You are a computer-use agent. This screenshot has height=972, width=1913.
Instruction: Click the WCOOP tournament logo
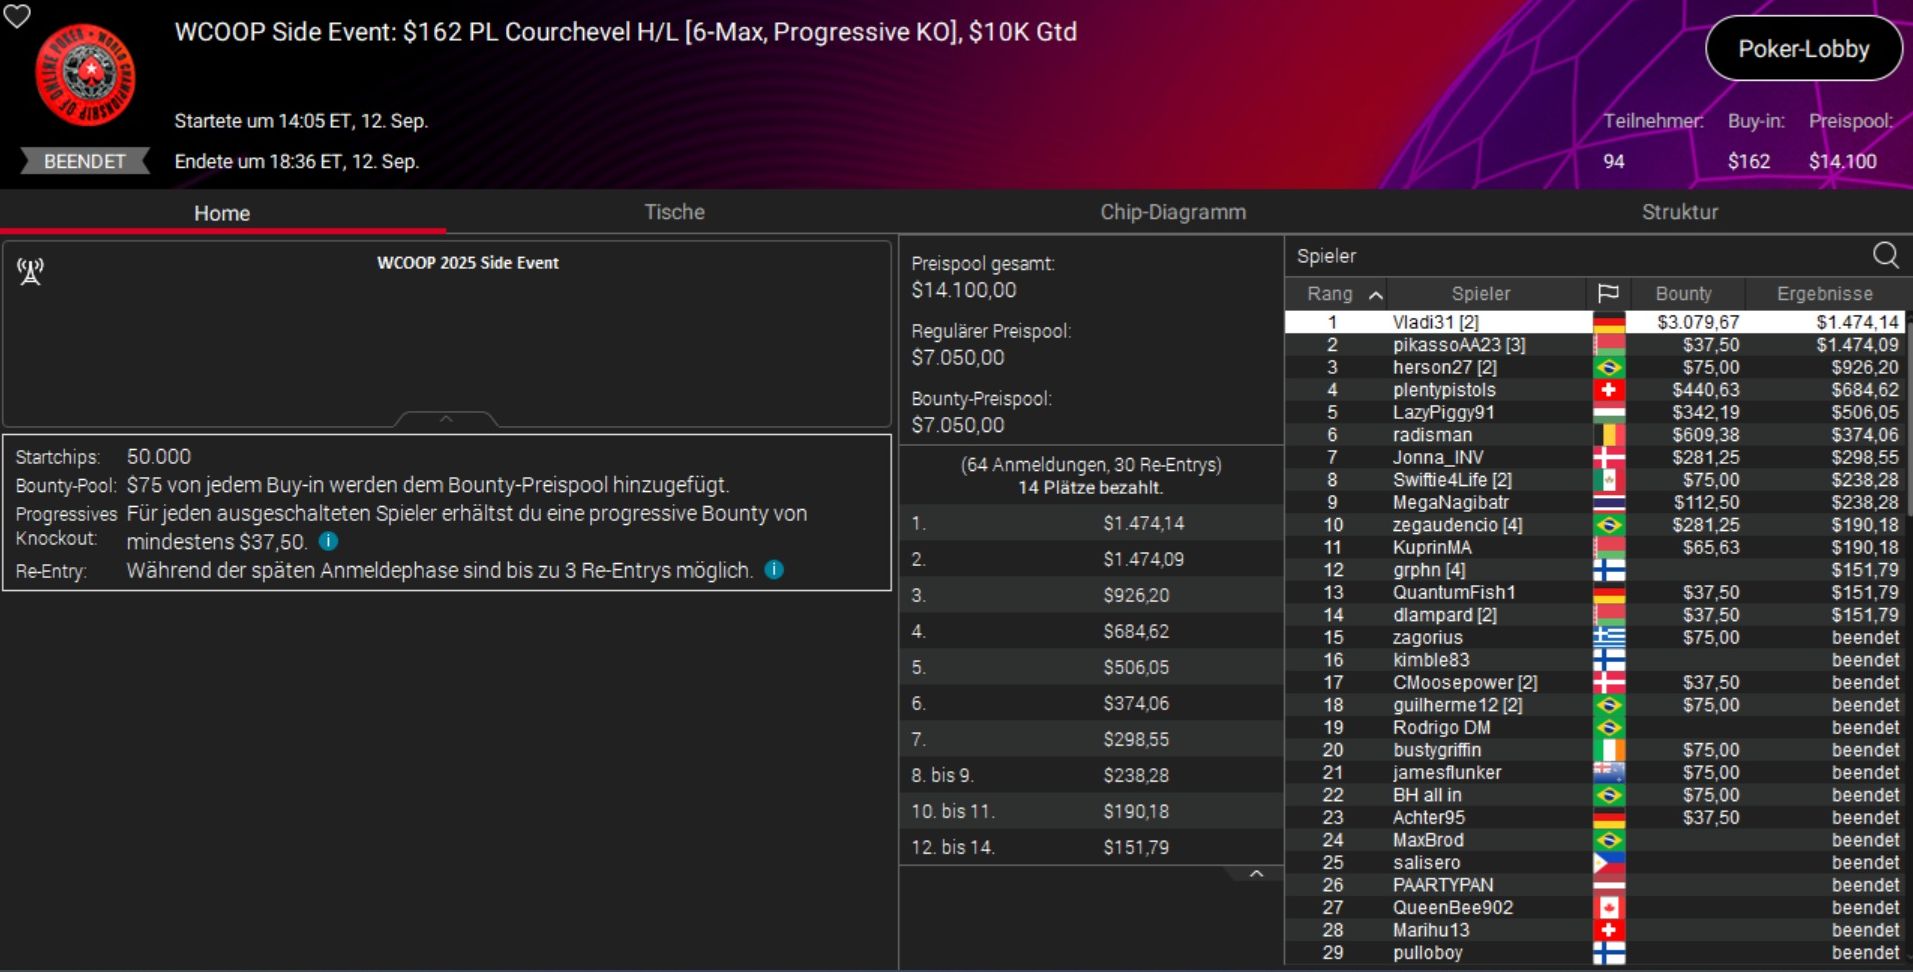point(85,76)
